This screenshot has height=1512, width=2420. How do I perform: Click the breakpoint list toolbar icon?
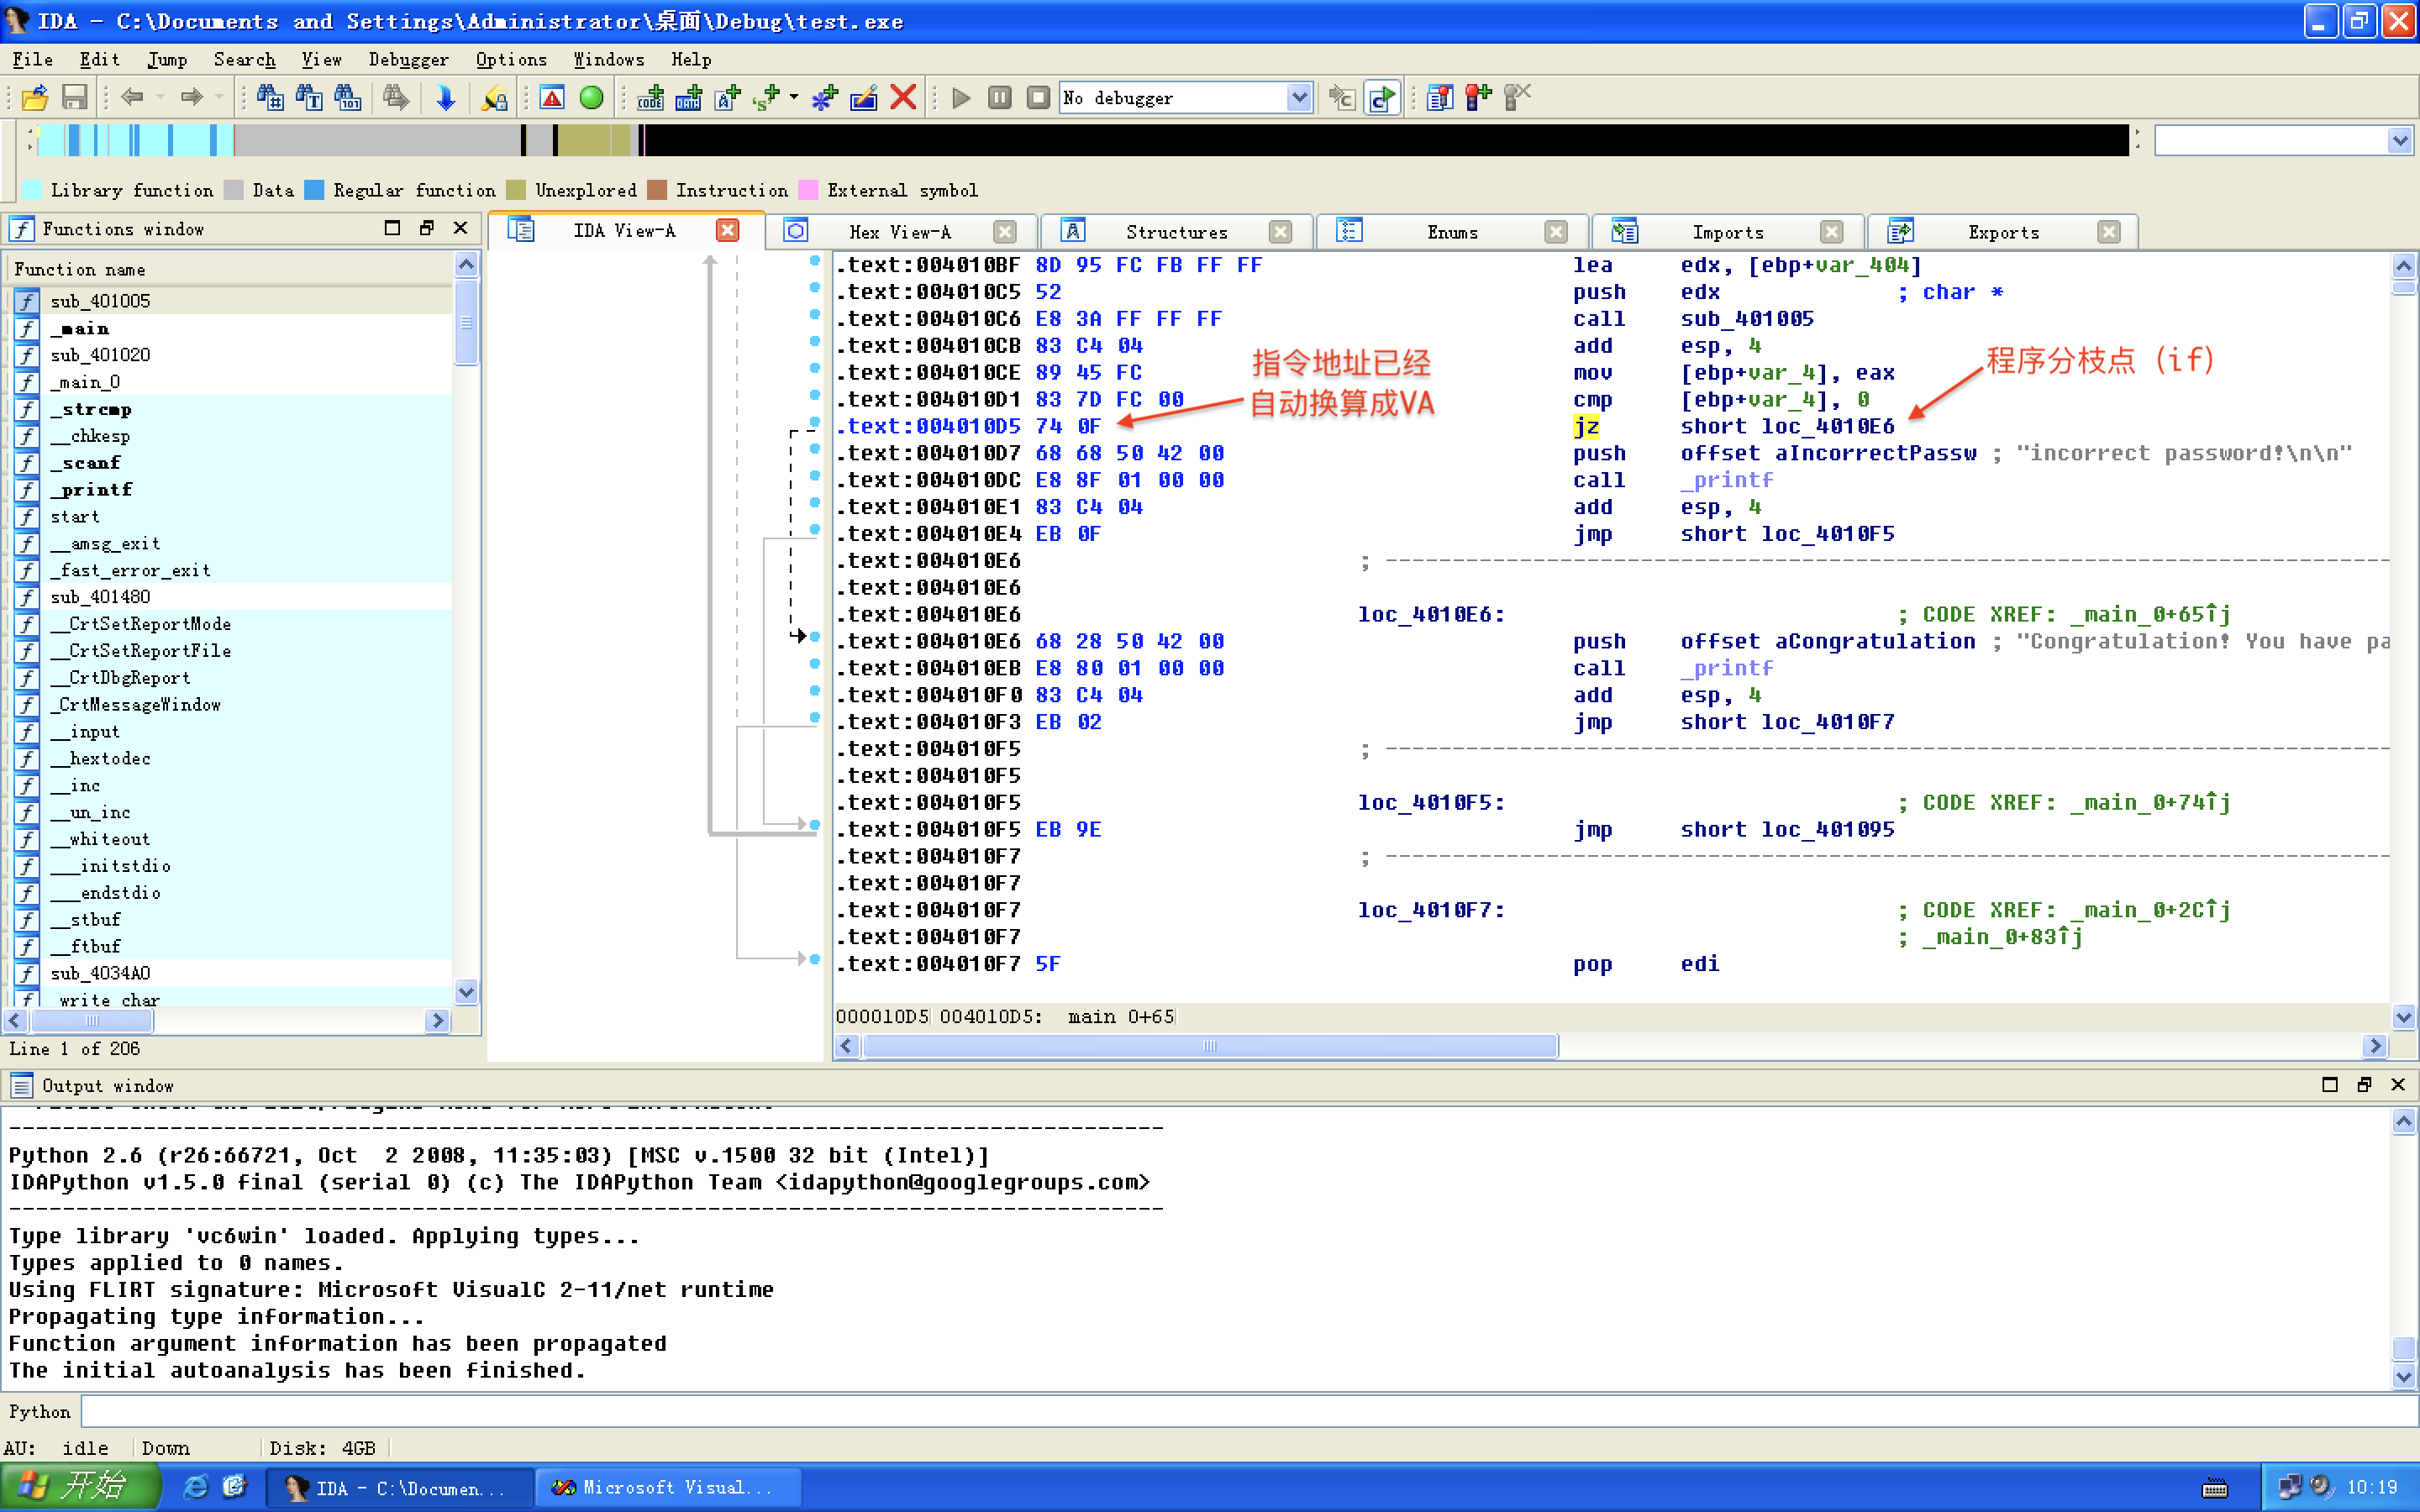1439,97
